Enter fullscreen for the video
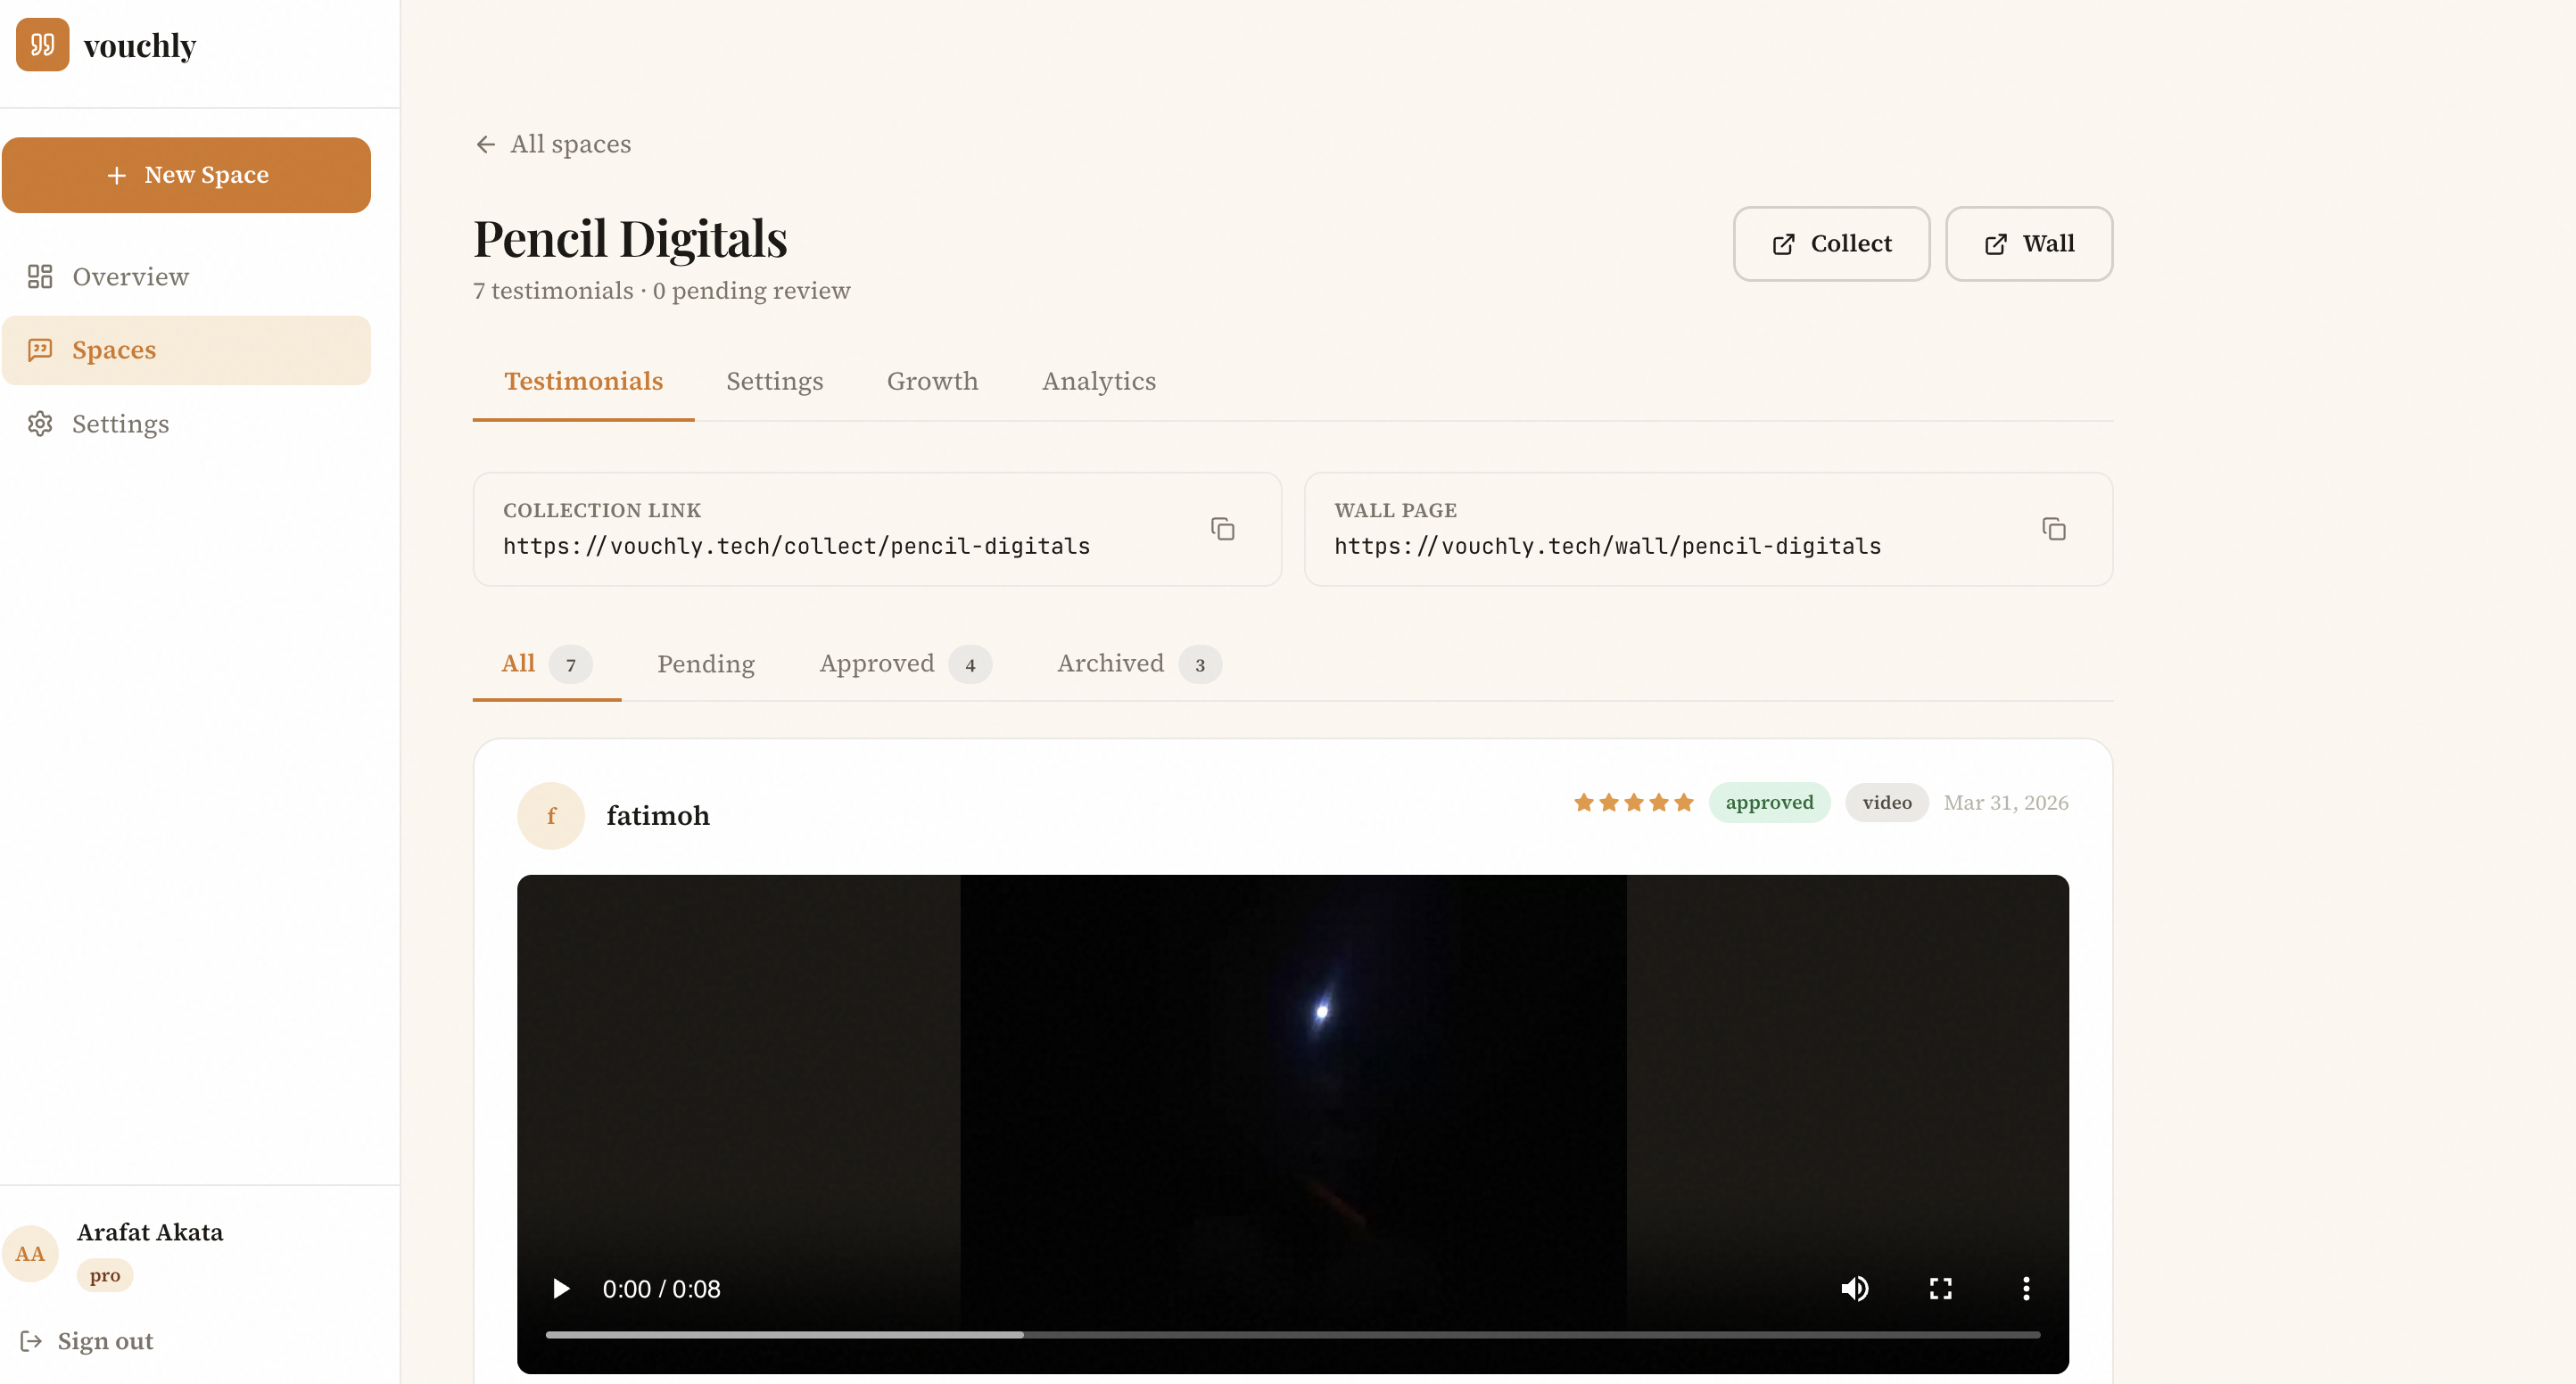 point(1940,1288)
